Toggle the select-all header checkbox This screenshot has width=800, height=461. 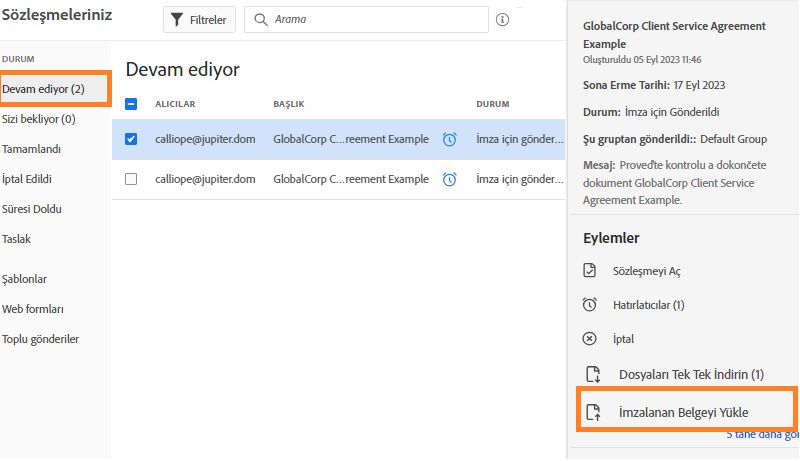131,104
